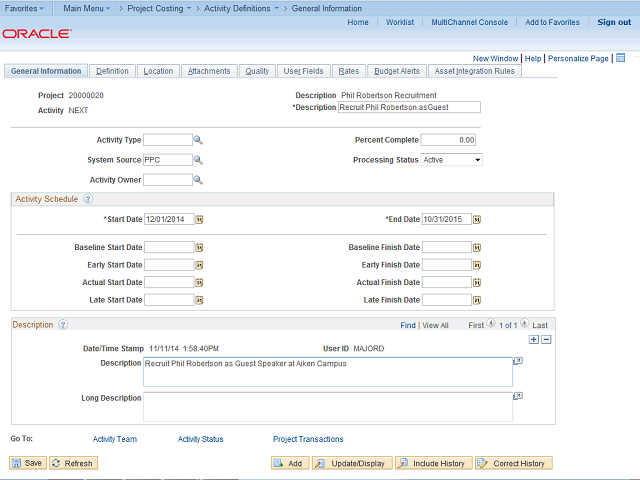Switch to the Budget Alerts tab
Screen dimensions: 640x480
397,71
